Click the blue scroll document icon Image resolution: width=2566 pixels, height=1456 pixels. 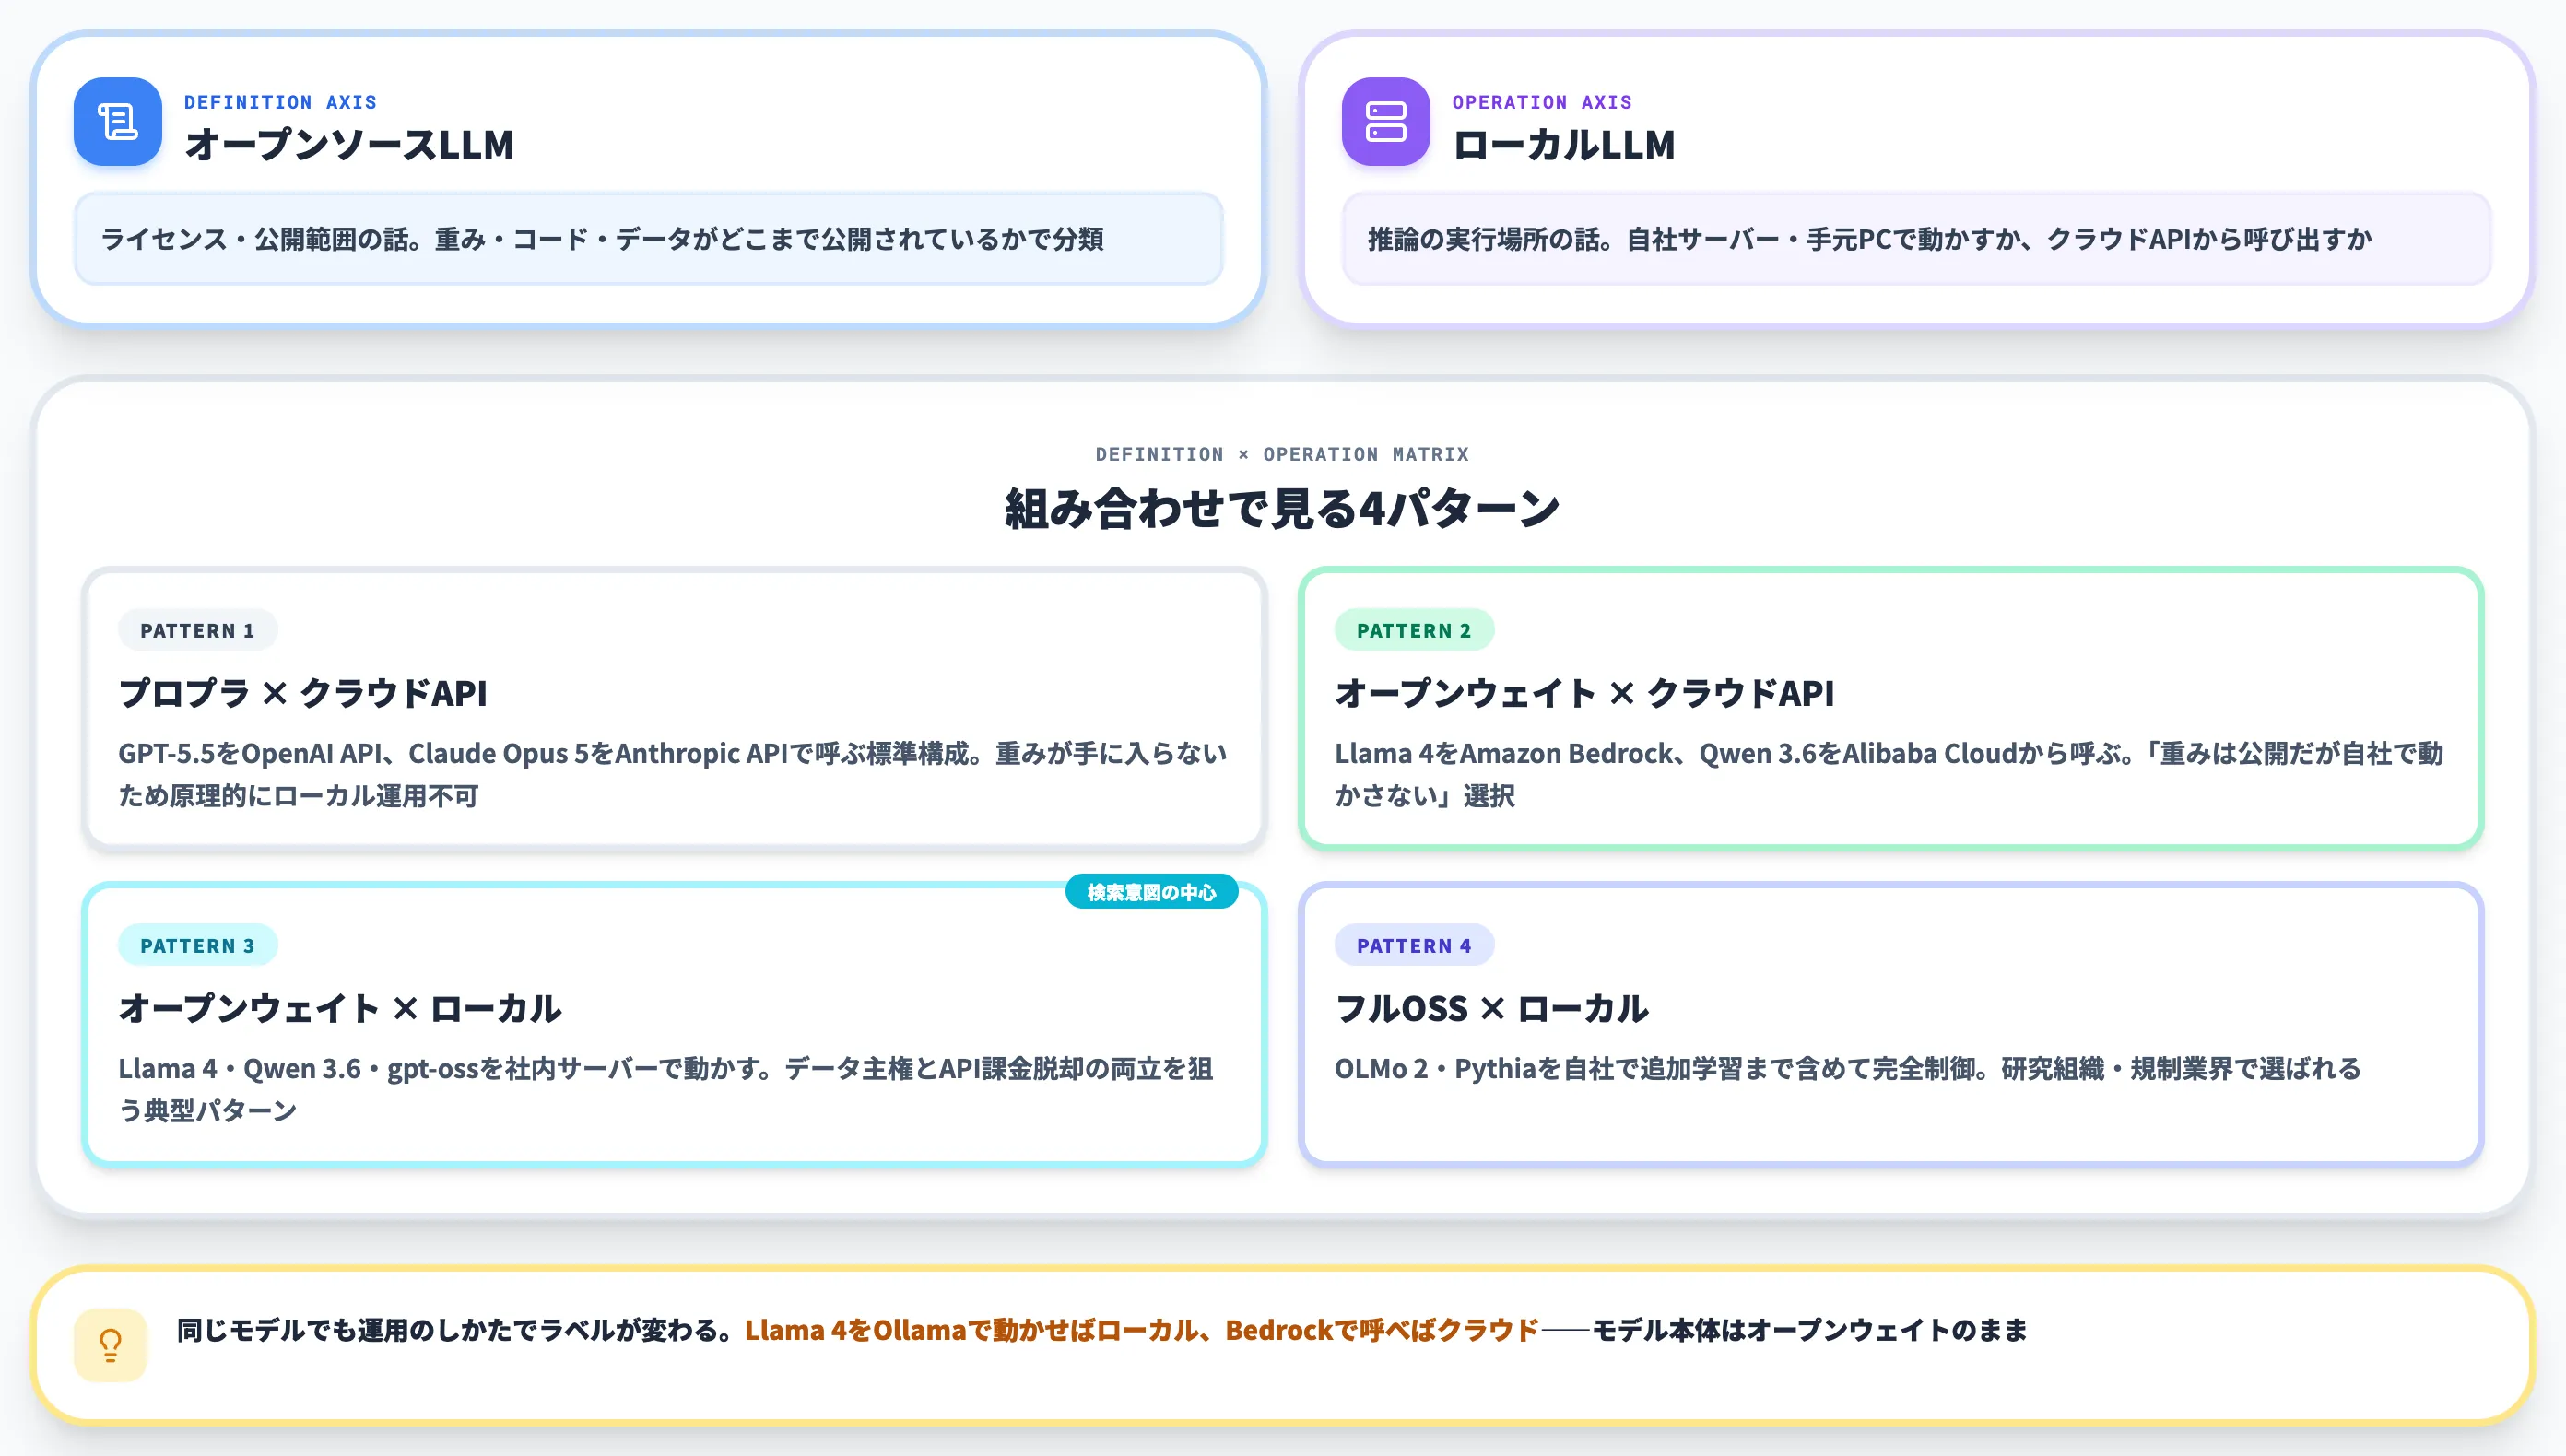tap(118, 122)
